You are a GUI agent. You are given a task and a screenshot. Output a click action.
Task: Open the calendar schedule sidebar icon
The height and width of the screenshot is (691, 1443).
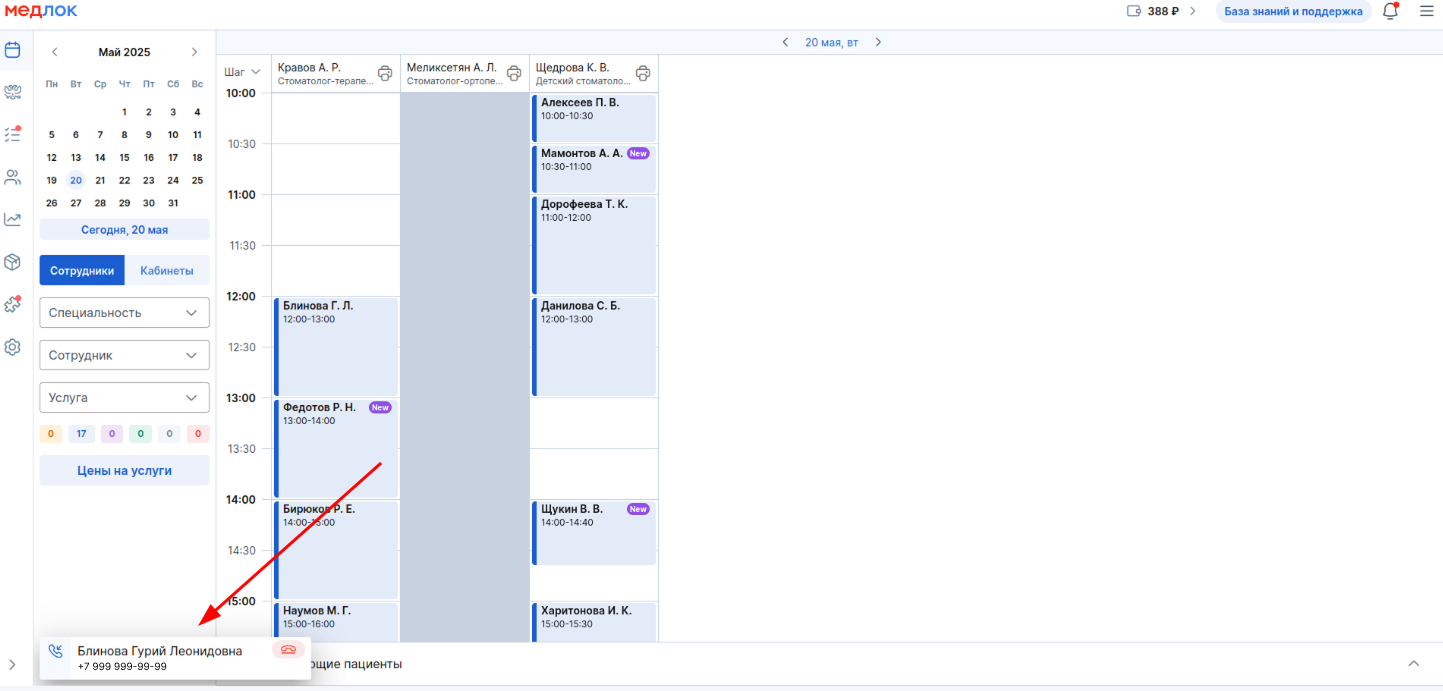tap(13, 50)
